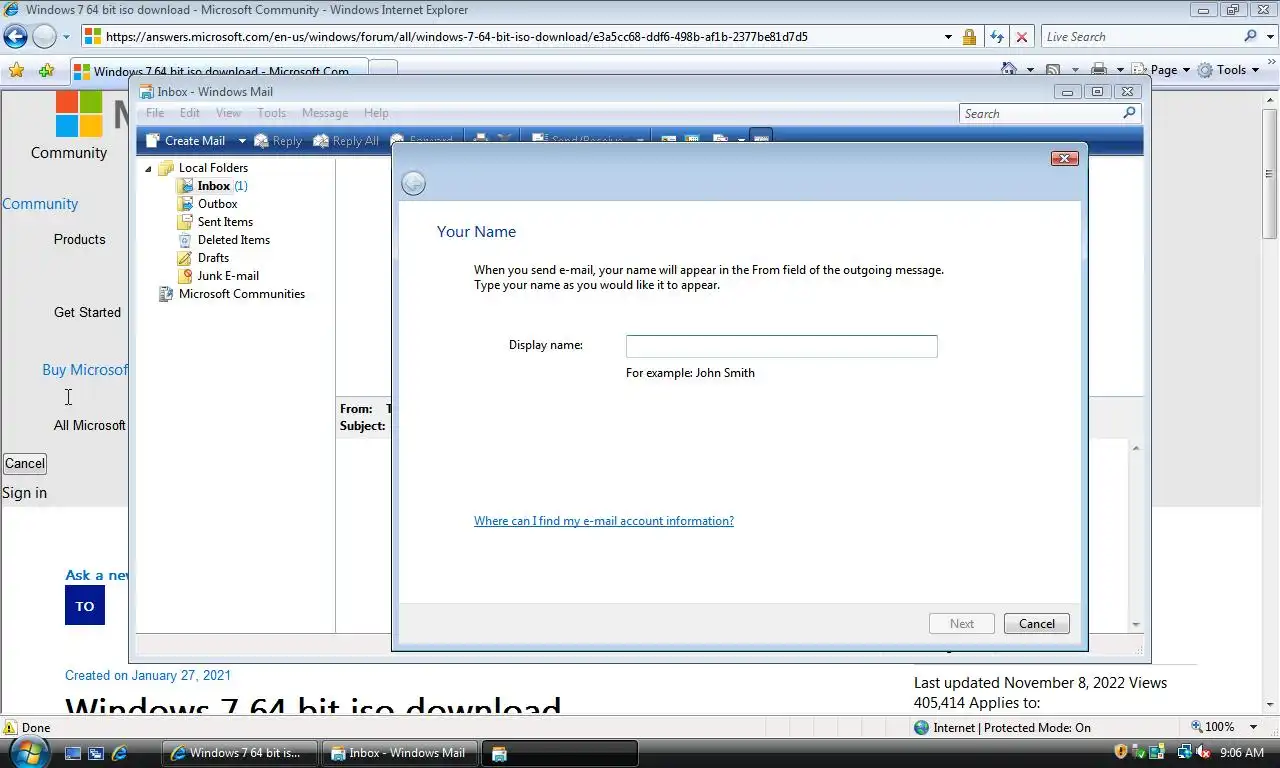The image size is (1280, 768).
Task: Open the recent pages dropdown arrow
Action: [x=66, y=37]
